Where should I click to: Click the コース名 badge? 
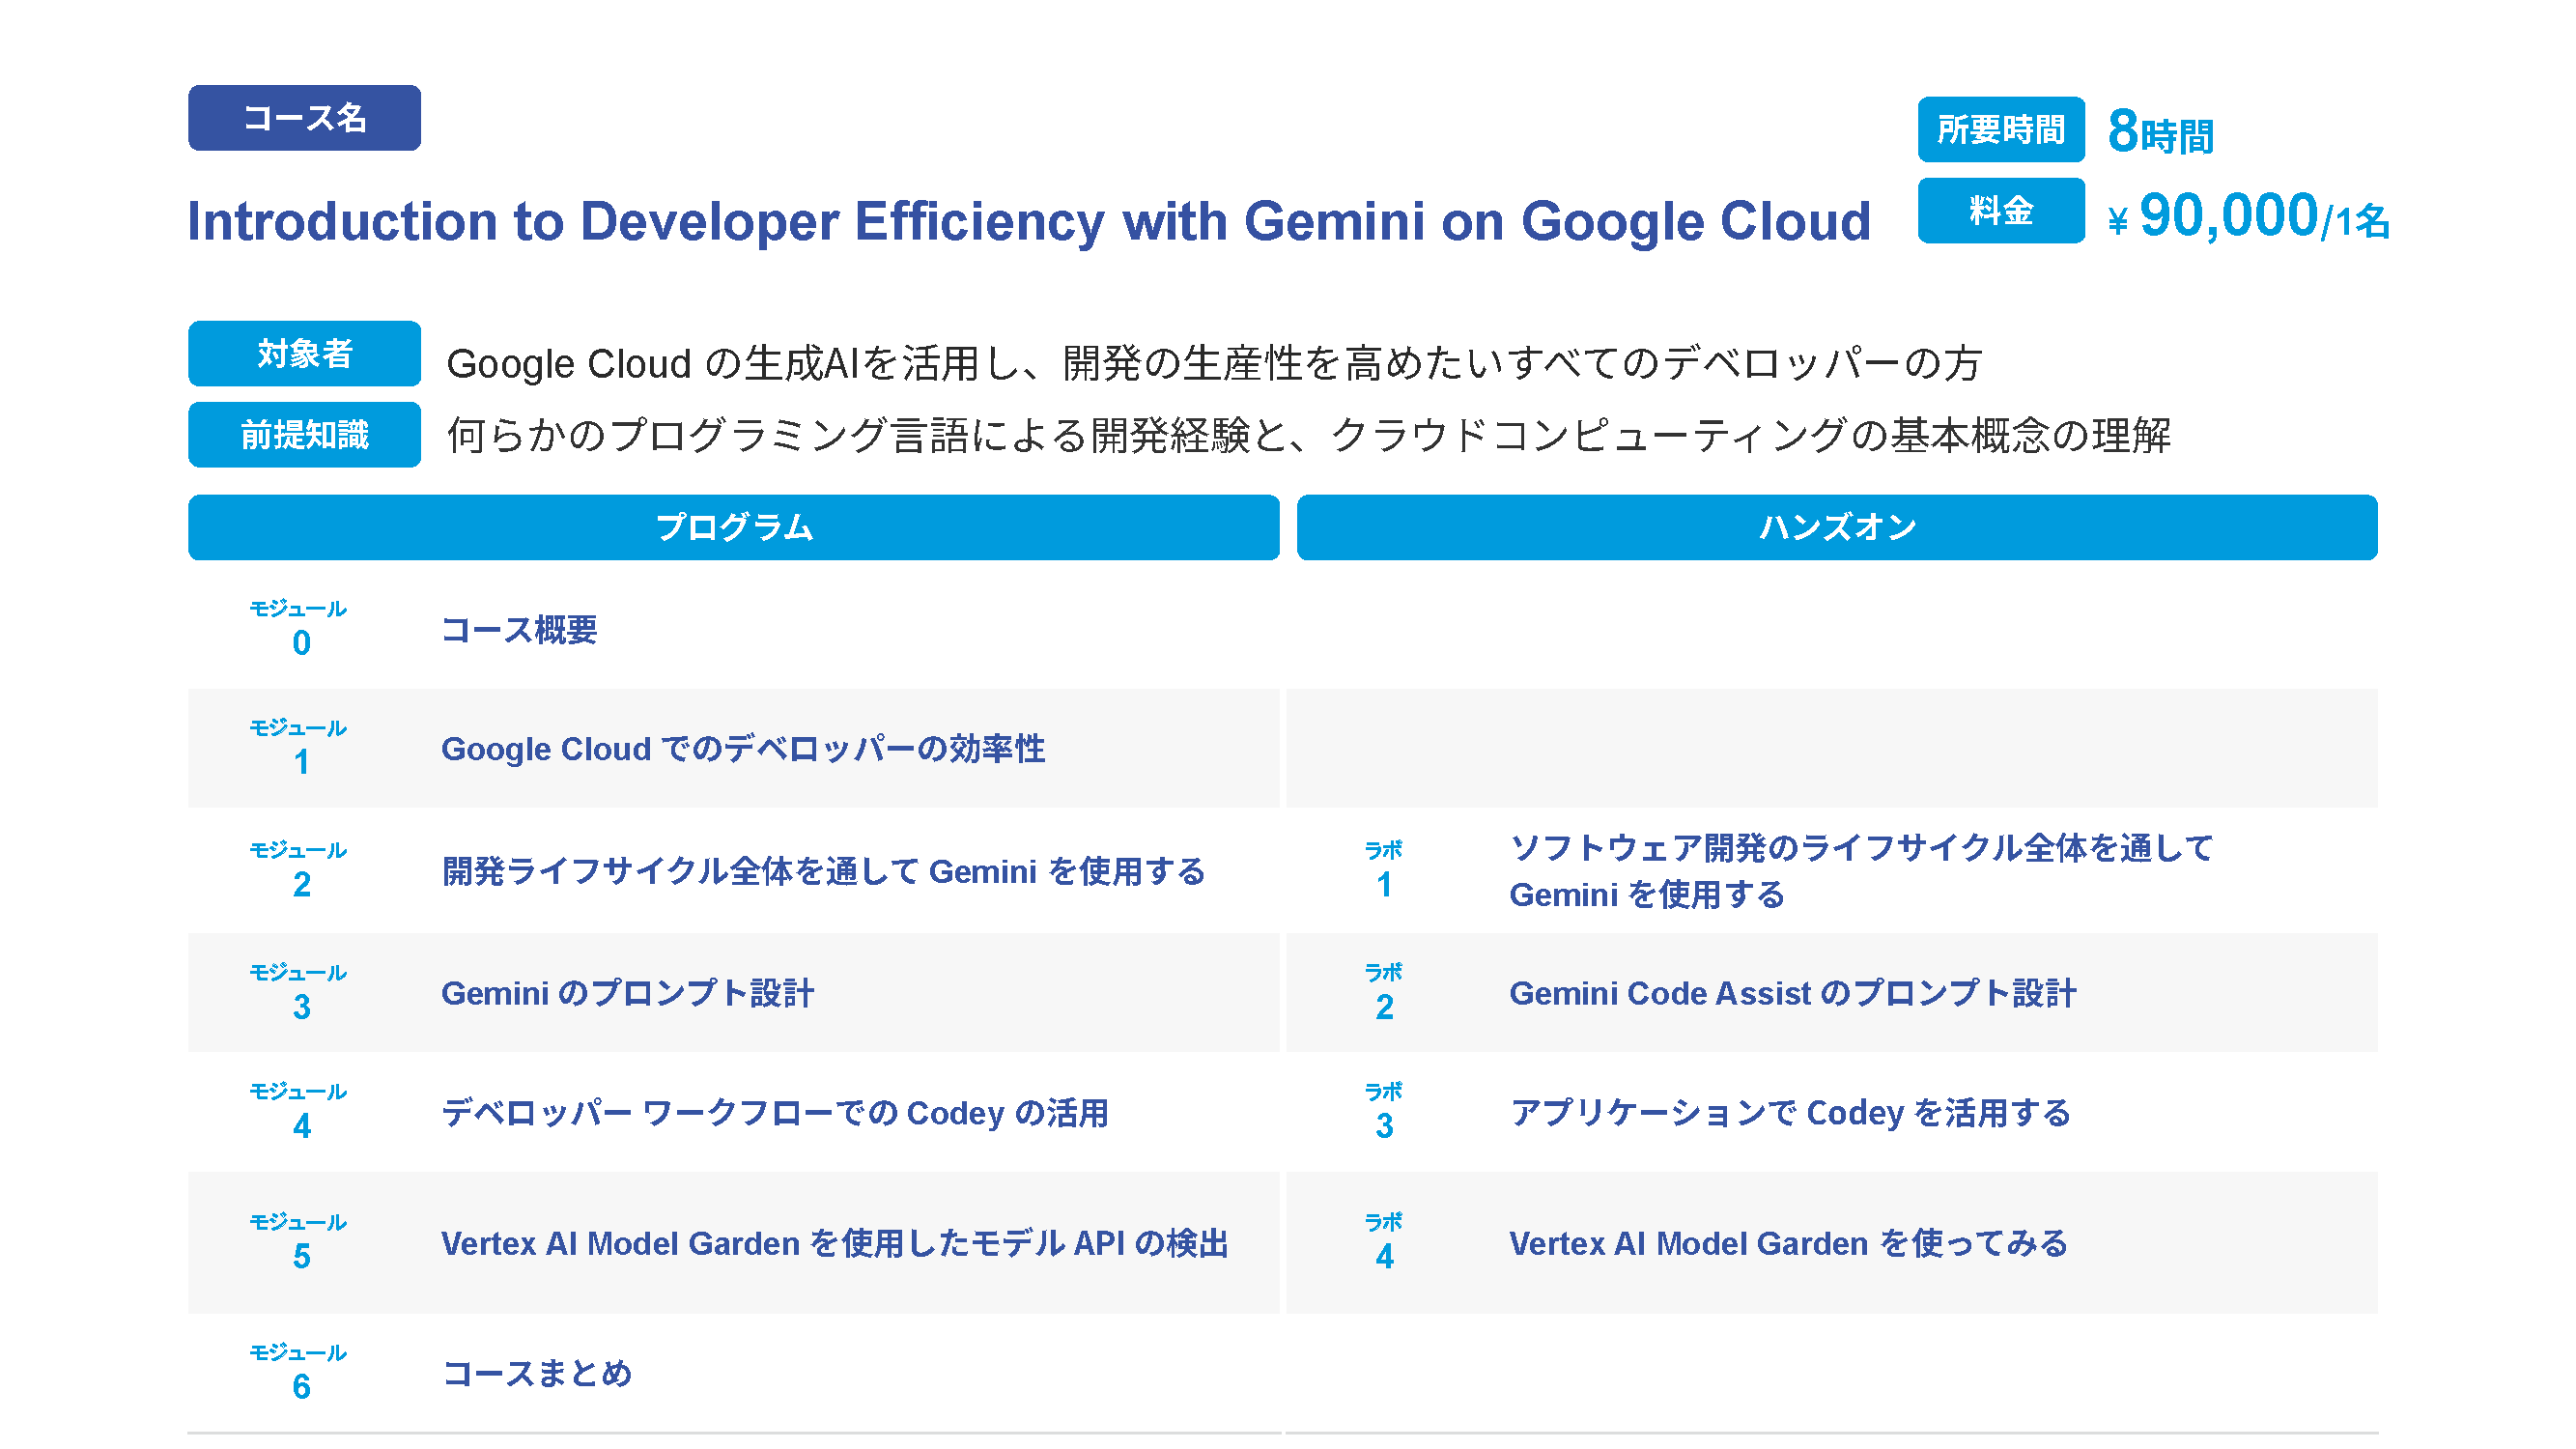[x=304, y=118]
